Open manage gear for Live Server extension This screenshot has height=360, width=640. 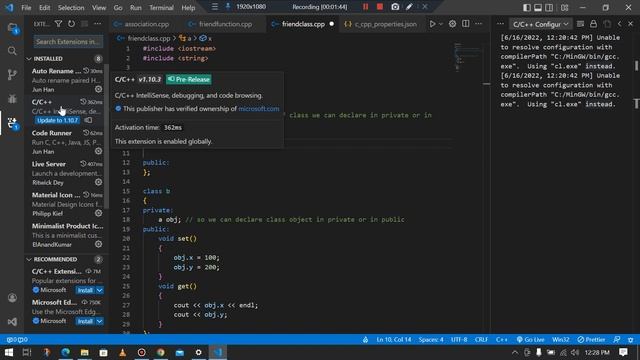tap(98, 182)
